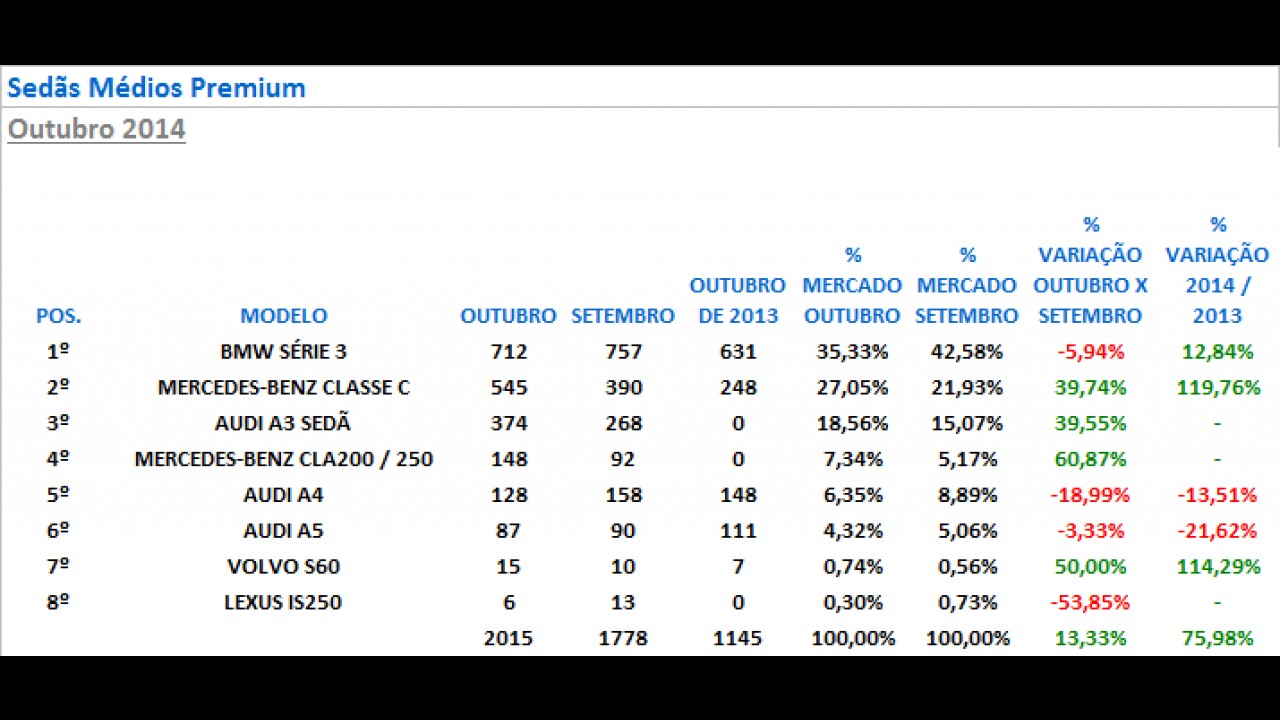Click the green variation '12,84%'
The height and width of the screenshot is (720, 1280).
coord(1217,352)
